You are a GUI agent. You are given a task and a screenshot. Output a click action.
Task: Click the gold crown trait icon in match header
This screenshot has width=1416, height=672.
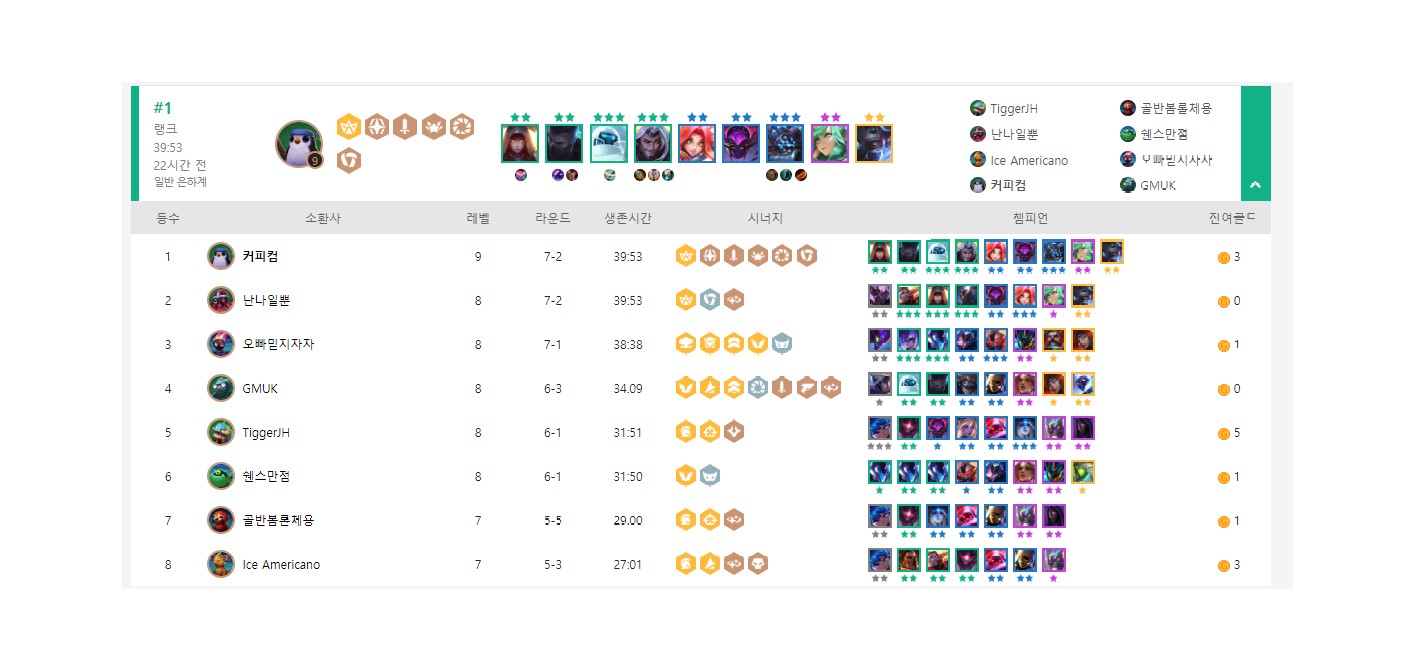pyautogui.click(x=348, y=127)
